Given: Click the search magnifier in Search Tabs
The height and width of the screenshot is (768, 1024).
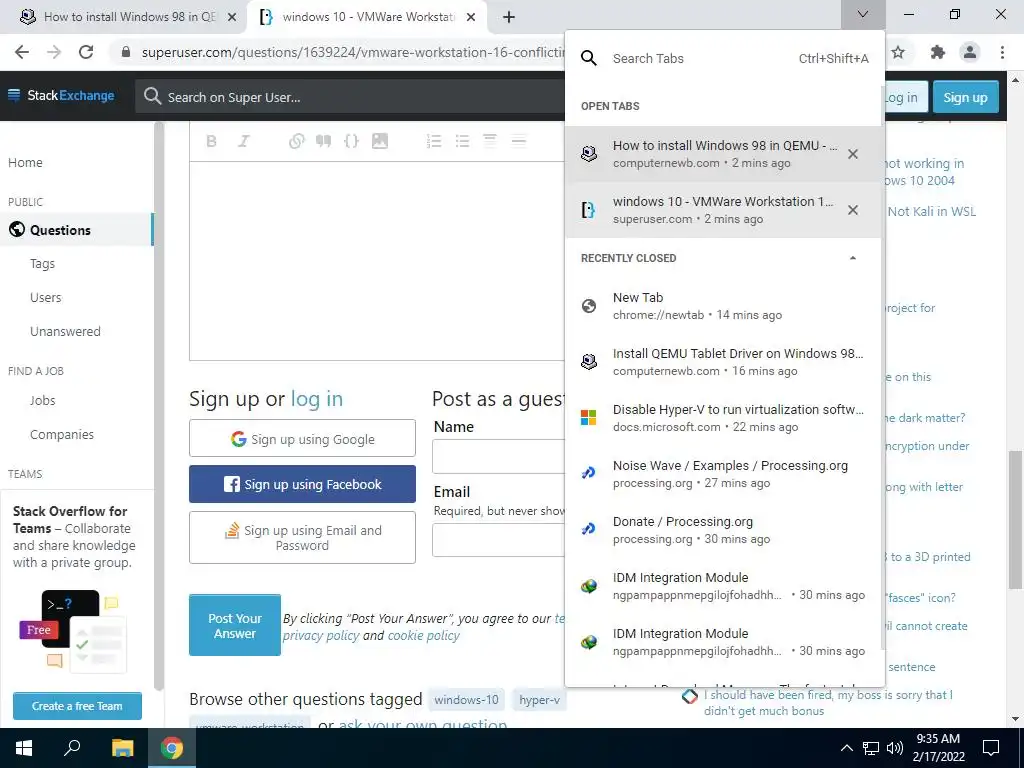Looking at the screenshot, I should coord(589,58).
